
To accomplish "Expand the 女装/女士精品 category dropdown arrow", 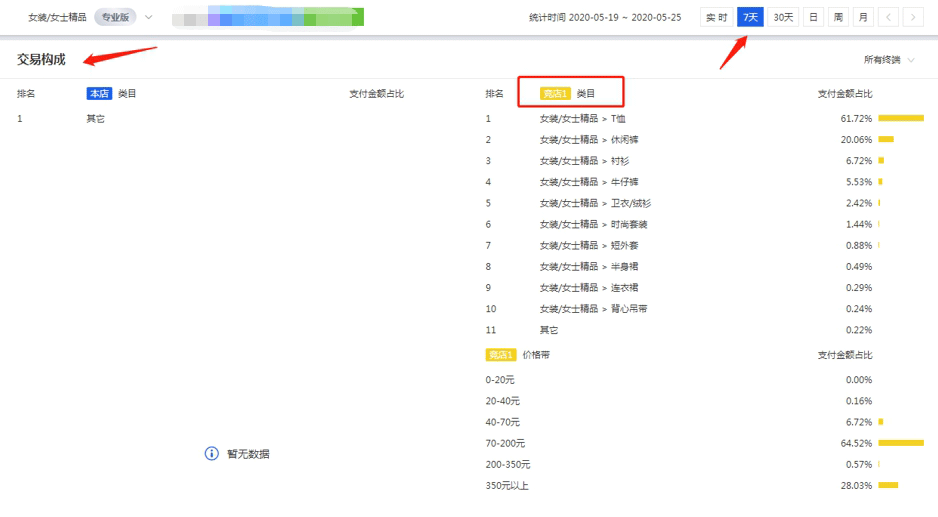I will (x=149, y=17).
